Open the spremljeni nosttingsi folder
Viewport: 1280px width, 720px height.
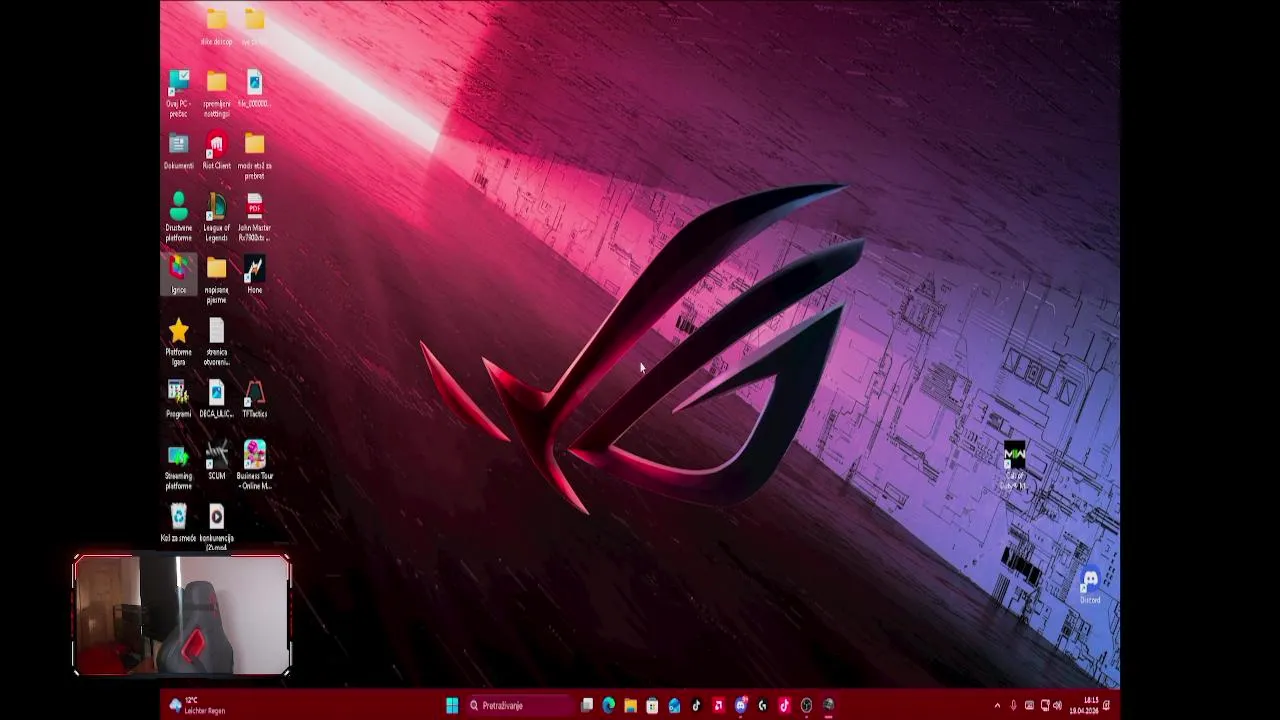click(216, 93)
